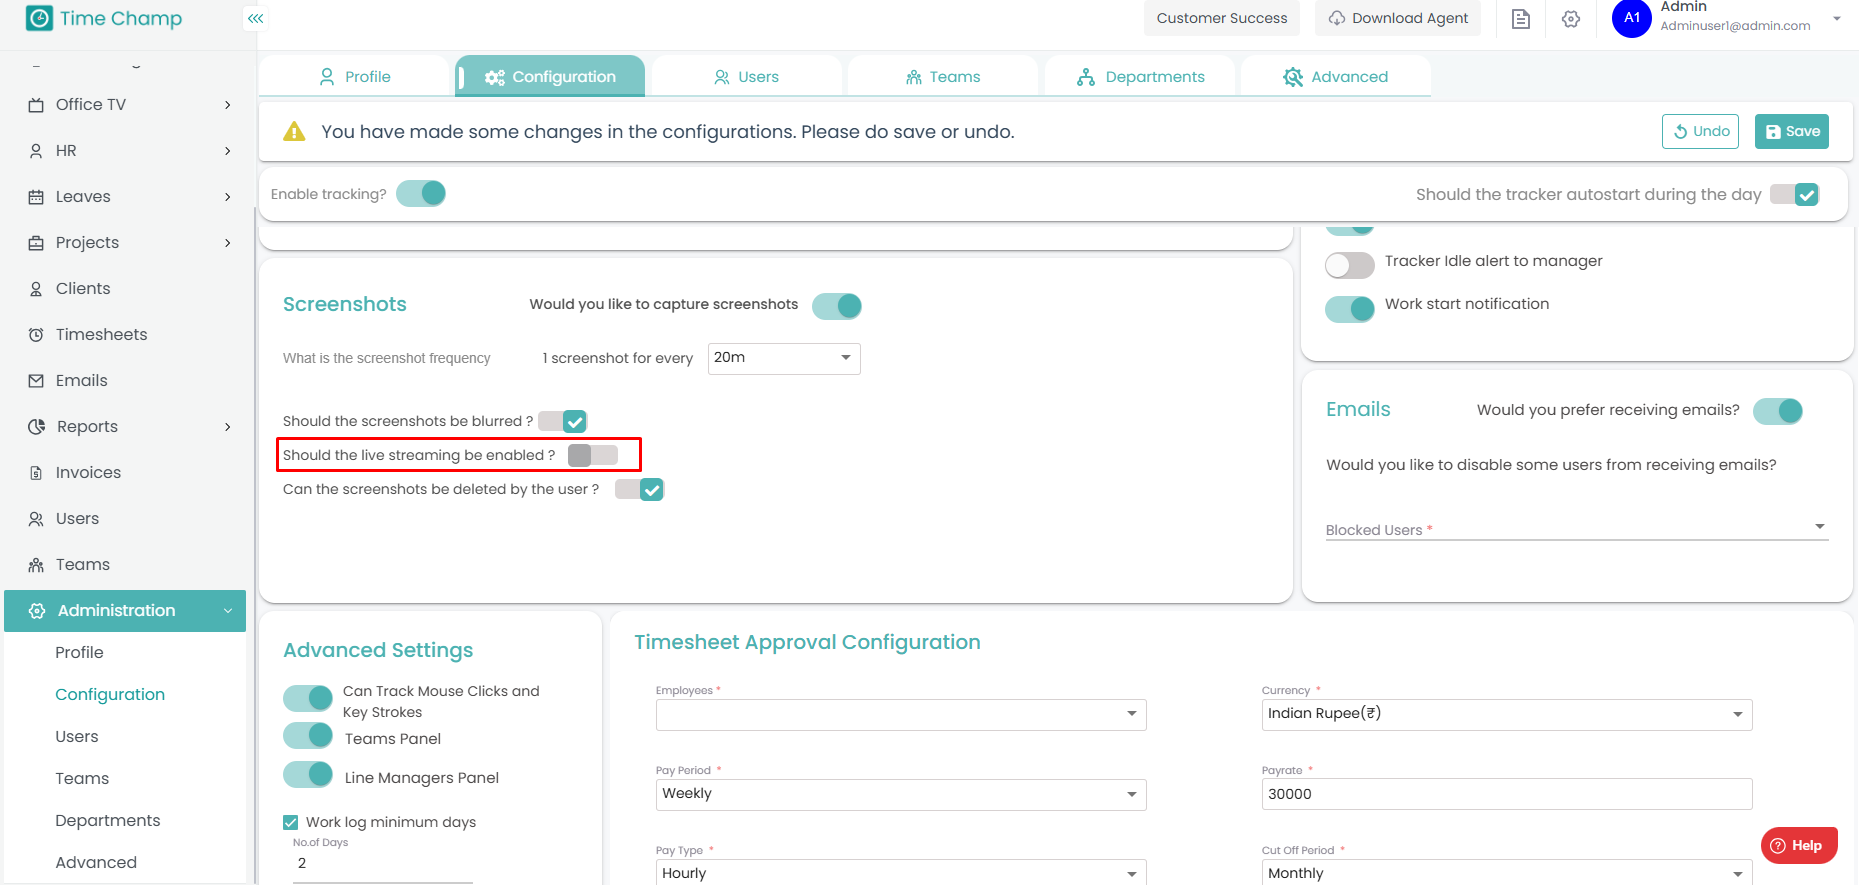The width and height of the screenshot is (1859, 885).
Task: Click into the Payrate input field
Action: click(x=1506, y=794)
